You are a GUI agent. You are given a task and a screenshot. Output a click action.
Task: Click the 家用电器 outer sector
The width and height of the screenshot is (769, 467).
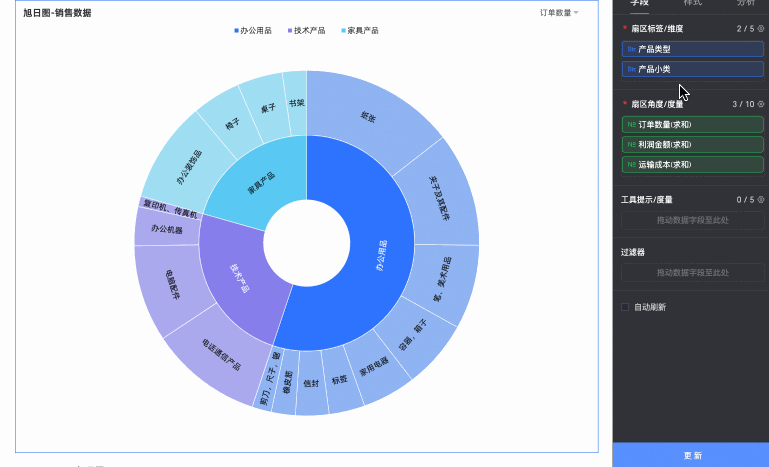pos(374,366)
